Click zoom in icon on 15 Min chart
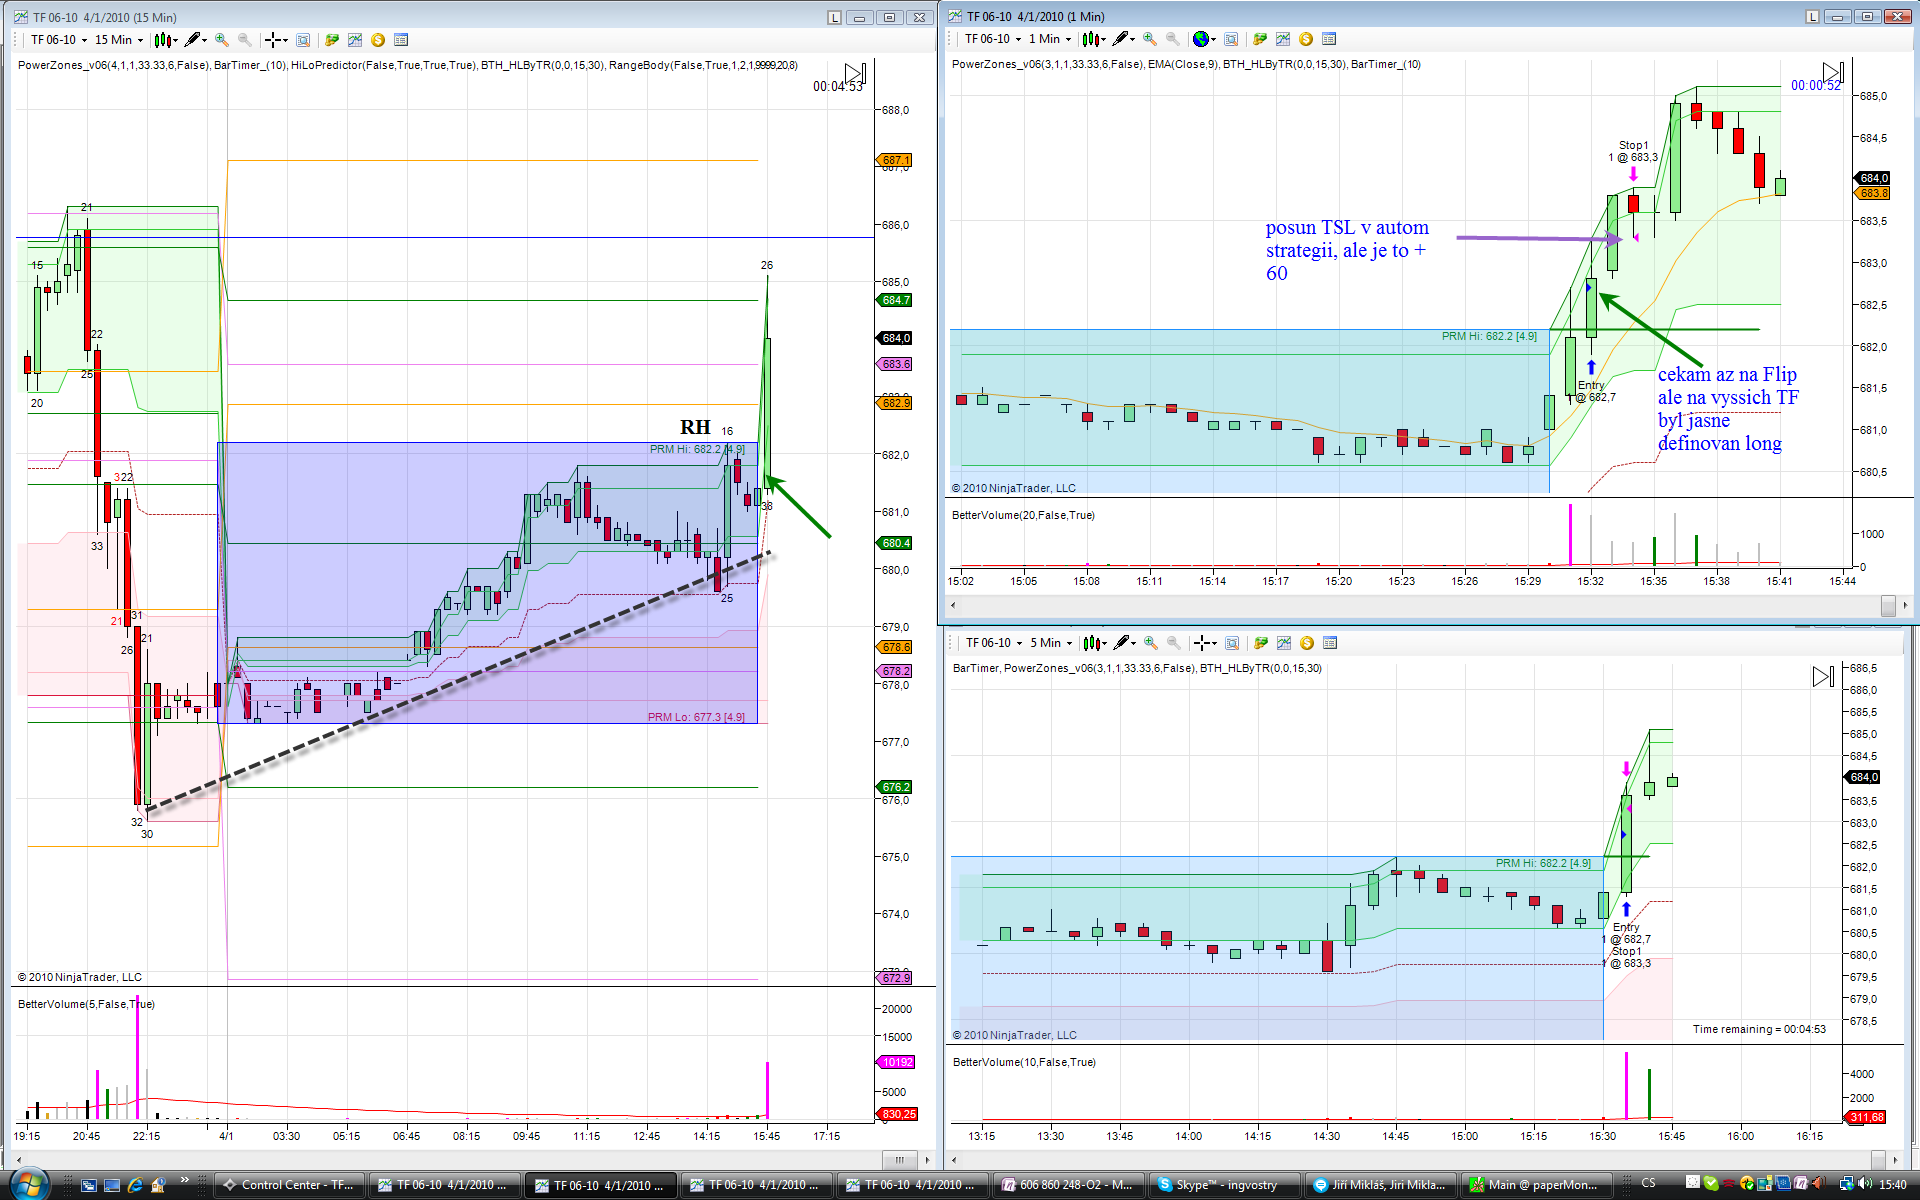The width and height of the screenshot is (1920, 1200). (221, 40)
